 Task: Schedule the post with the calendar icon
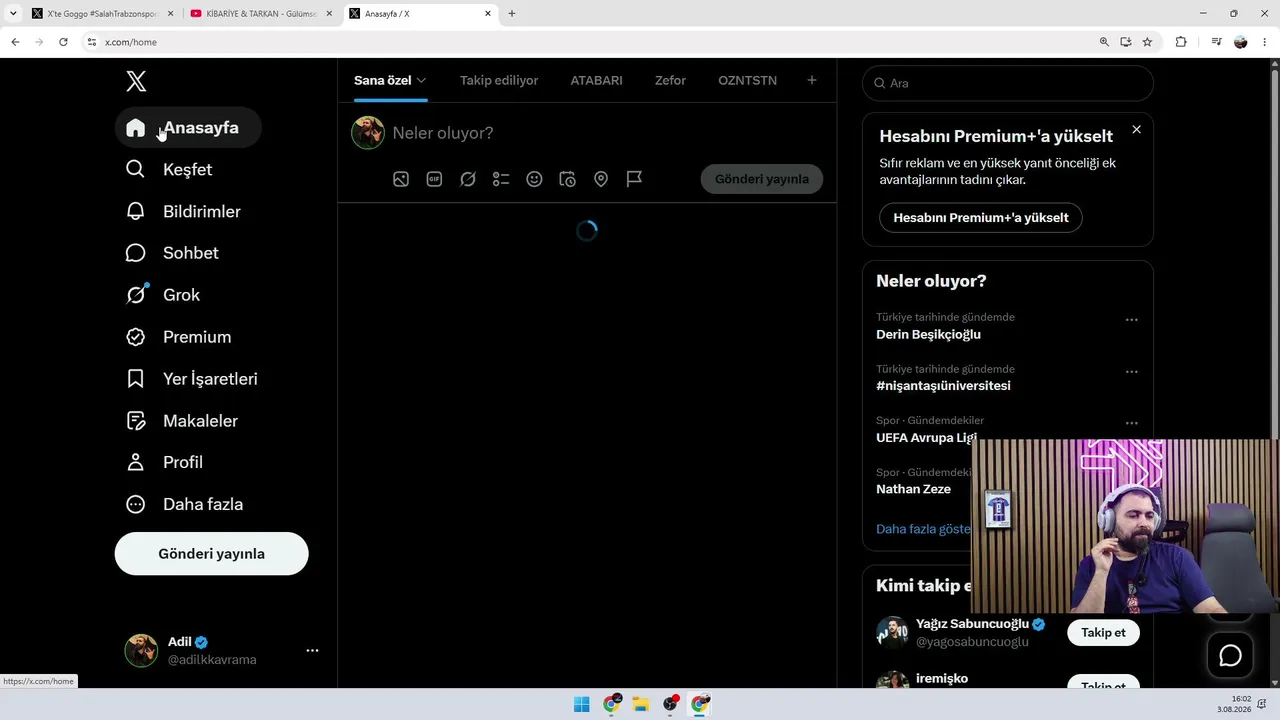coord(567,179)
